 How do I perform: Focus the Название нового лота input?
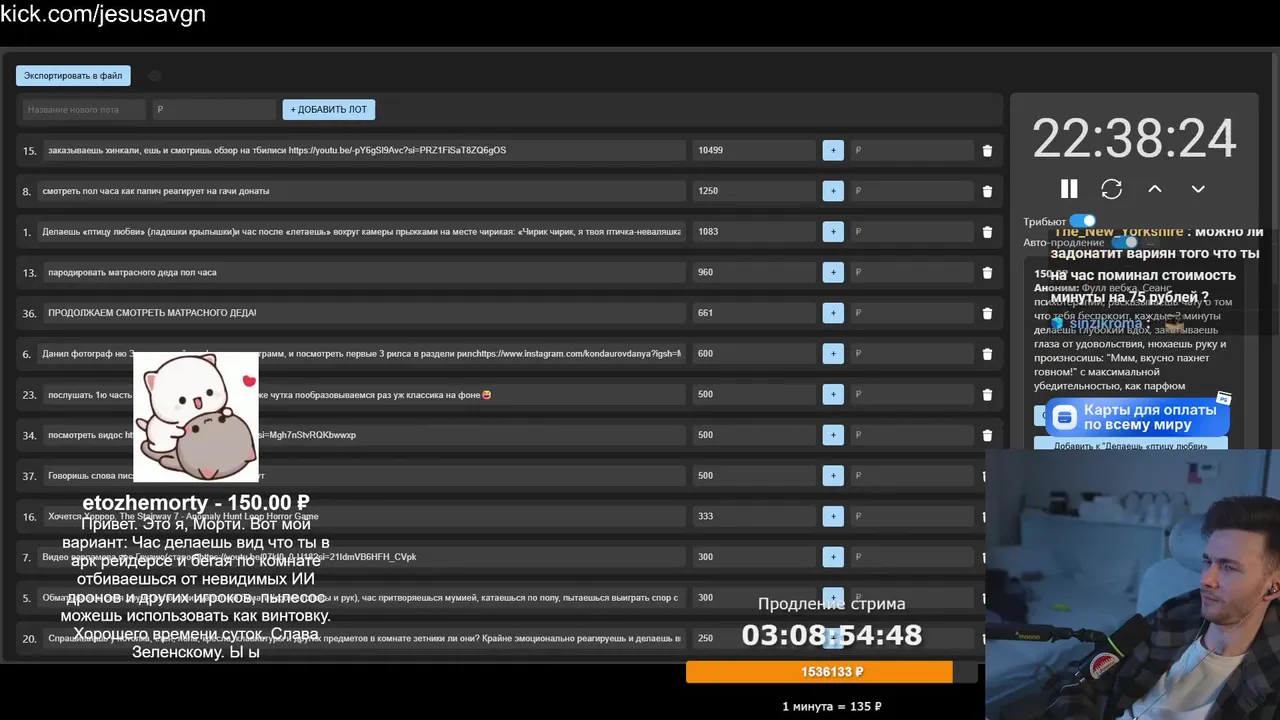[x=84, y=109]
